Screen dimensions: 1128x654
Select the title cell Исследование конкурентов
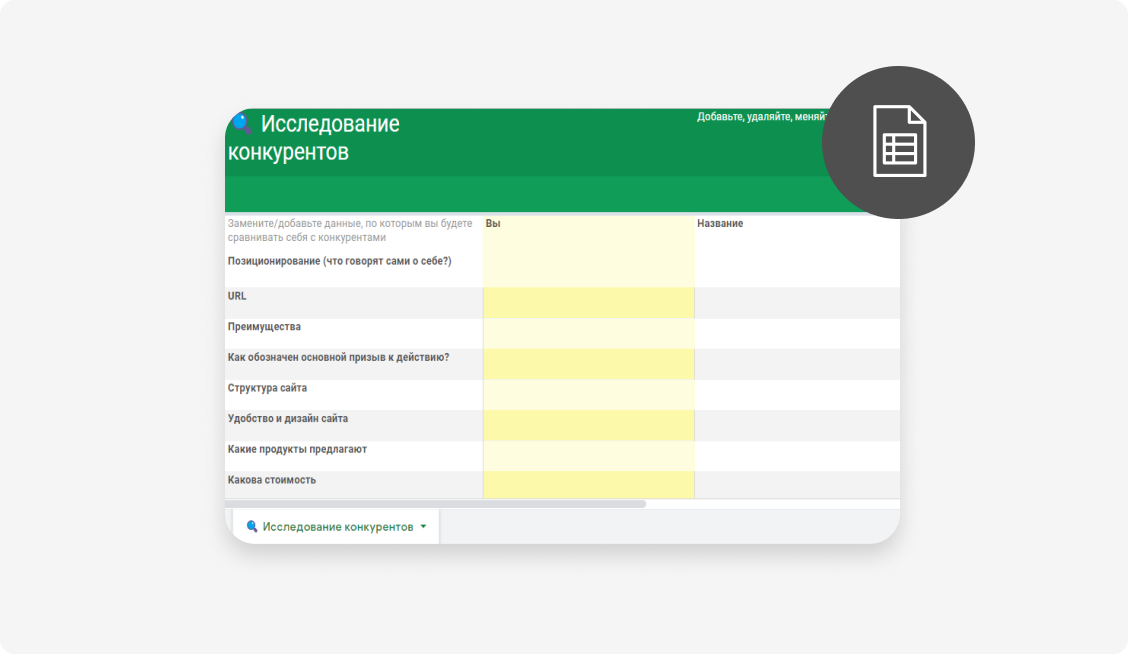314,137
